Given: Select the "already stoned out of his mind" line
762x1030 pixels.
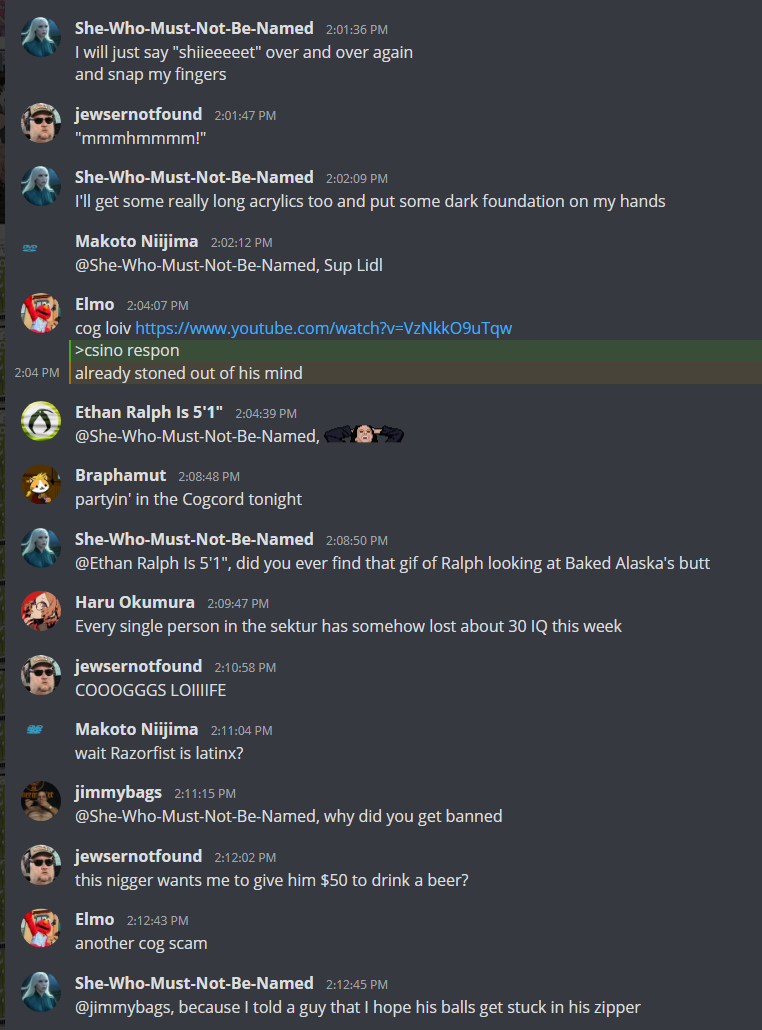Looking at the screenshot, I should tap(189, 373).
